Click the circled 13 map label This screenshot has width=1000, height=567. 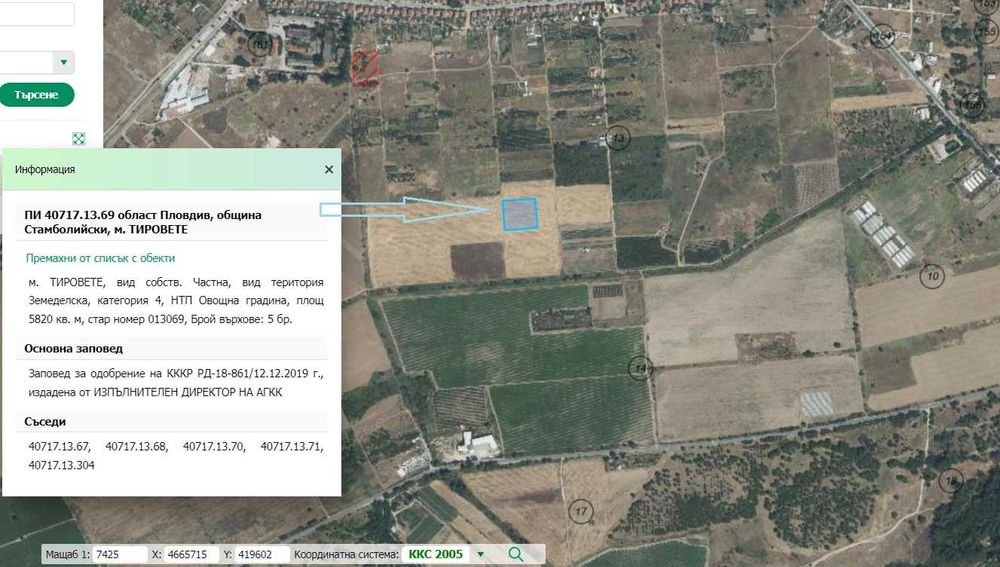click(617, 138)
